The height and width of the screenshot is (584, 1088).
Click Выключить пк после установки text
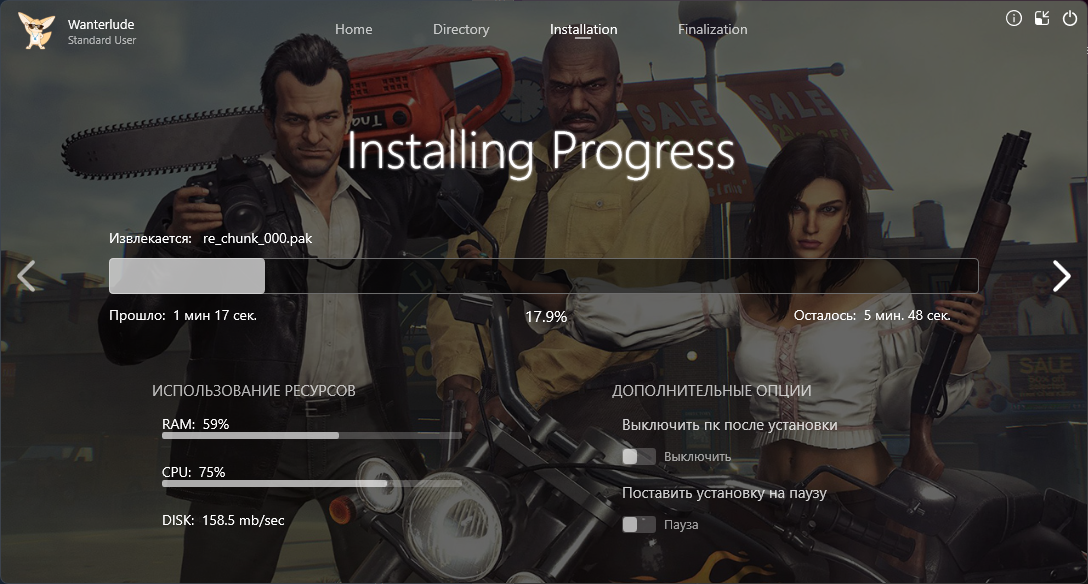click(729, 425)
